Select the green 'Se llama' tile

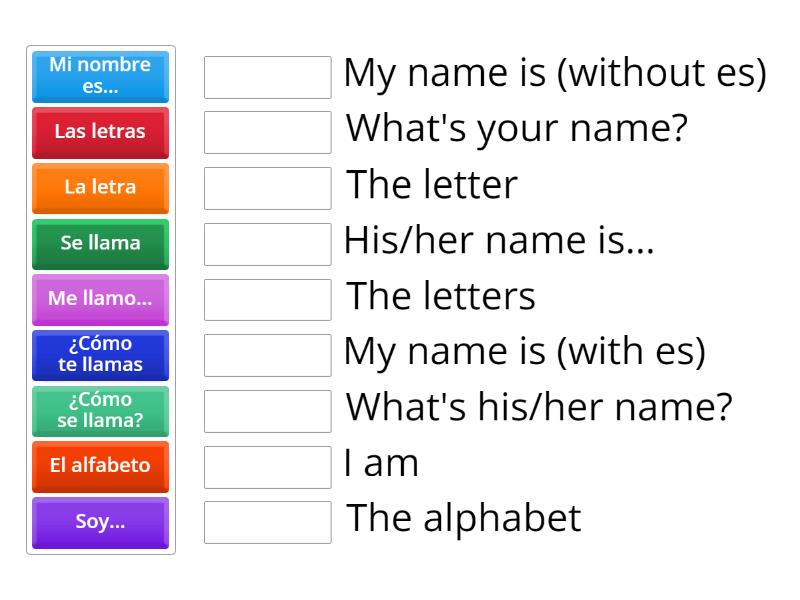(101, 244)
